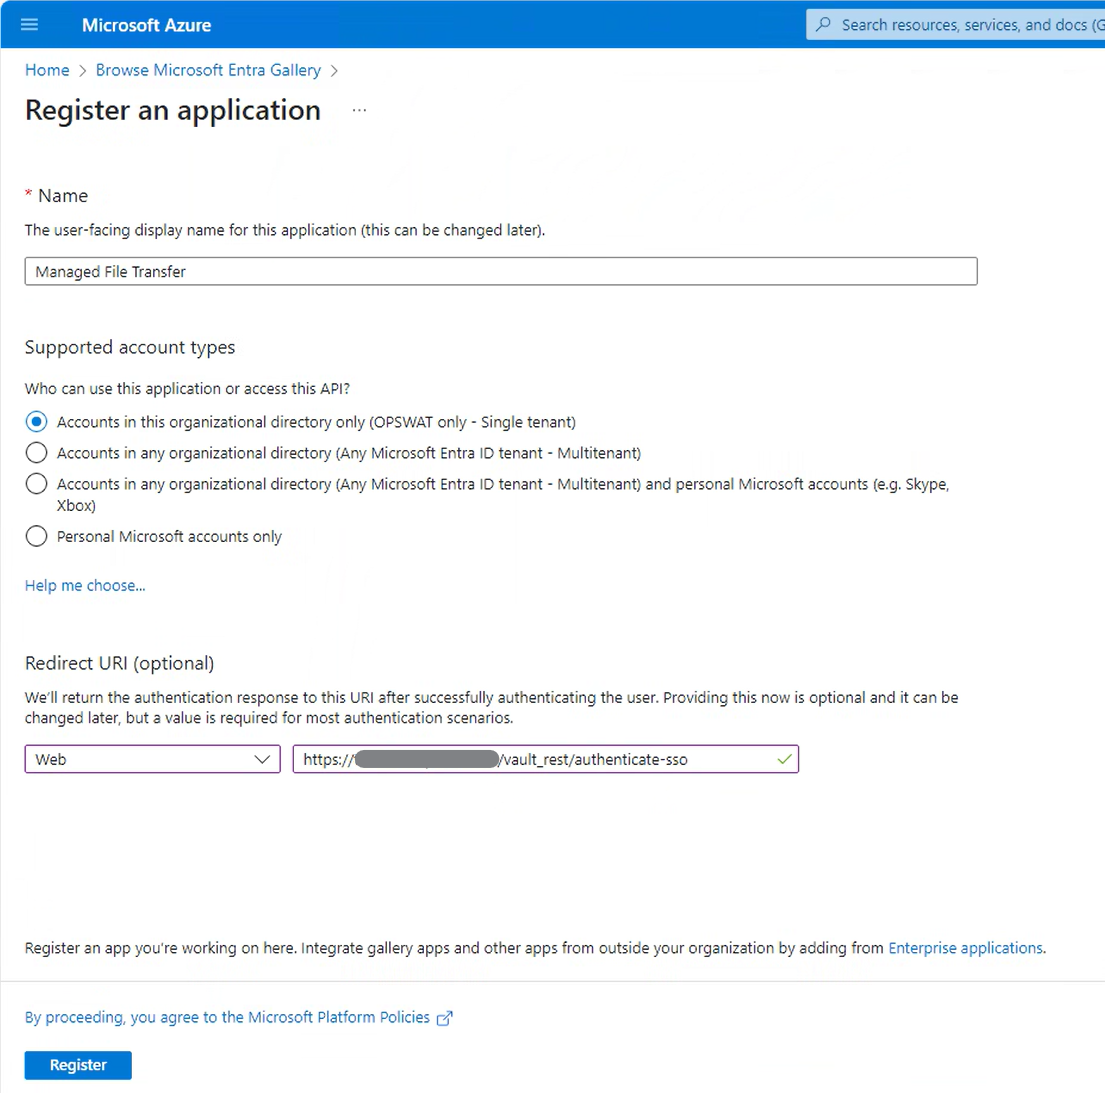Click into the Name field with Managed File Transfer
1105x1093 pixels.
501,271
